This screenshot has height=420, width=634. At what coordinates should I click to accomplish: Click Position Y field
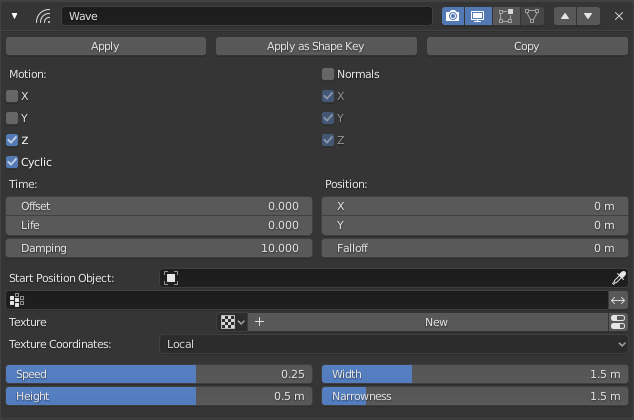pyautogui.click(x=475, y=225)
